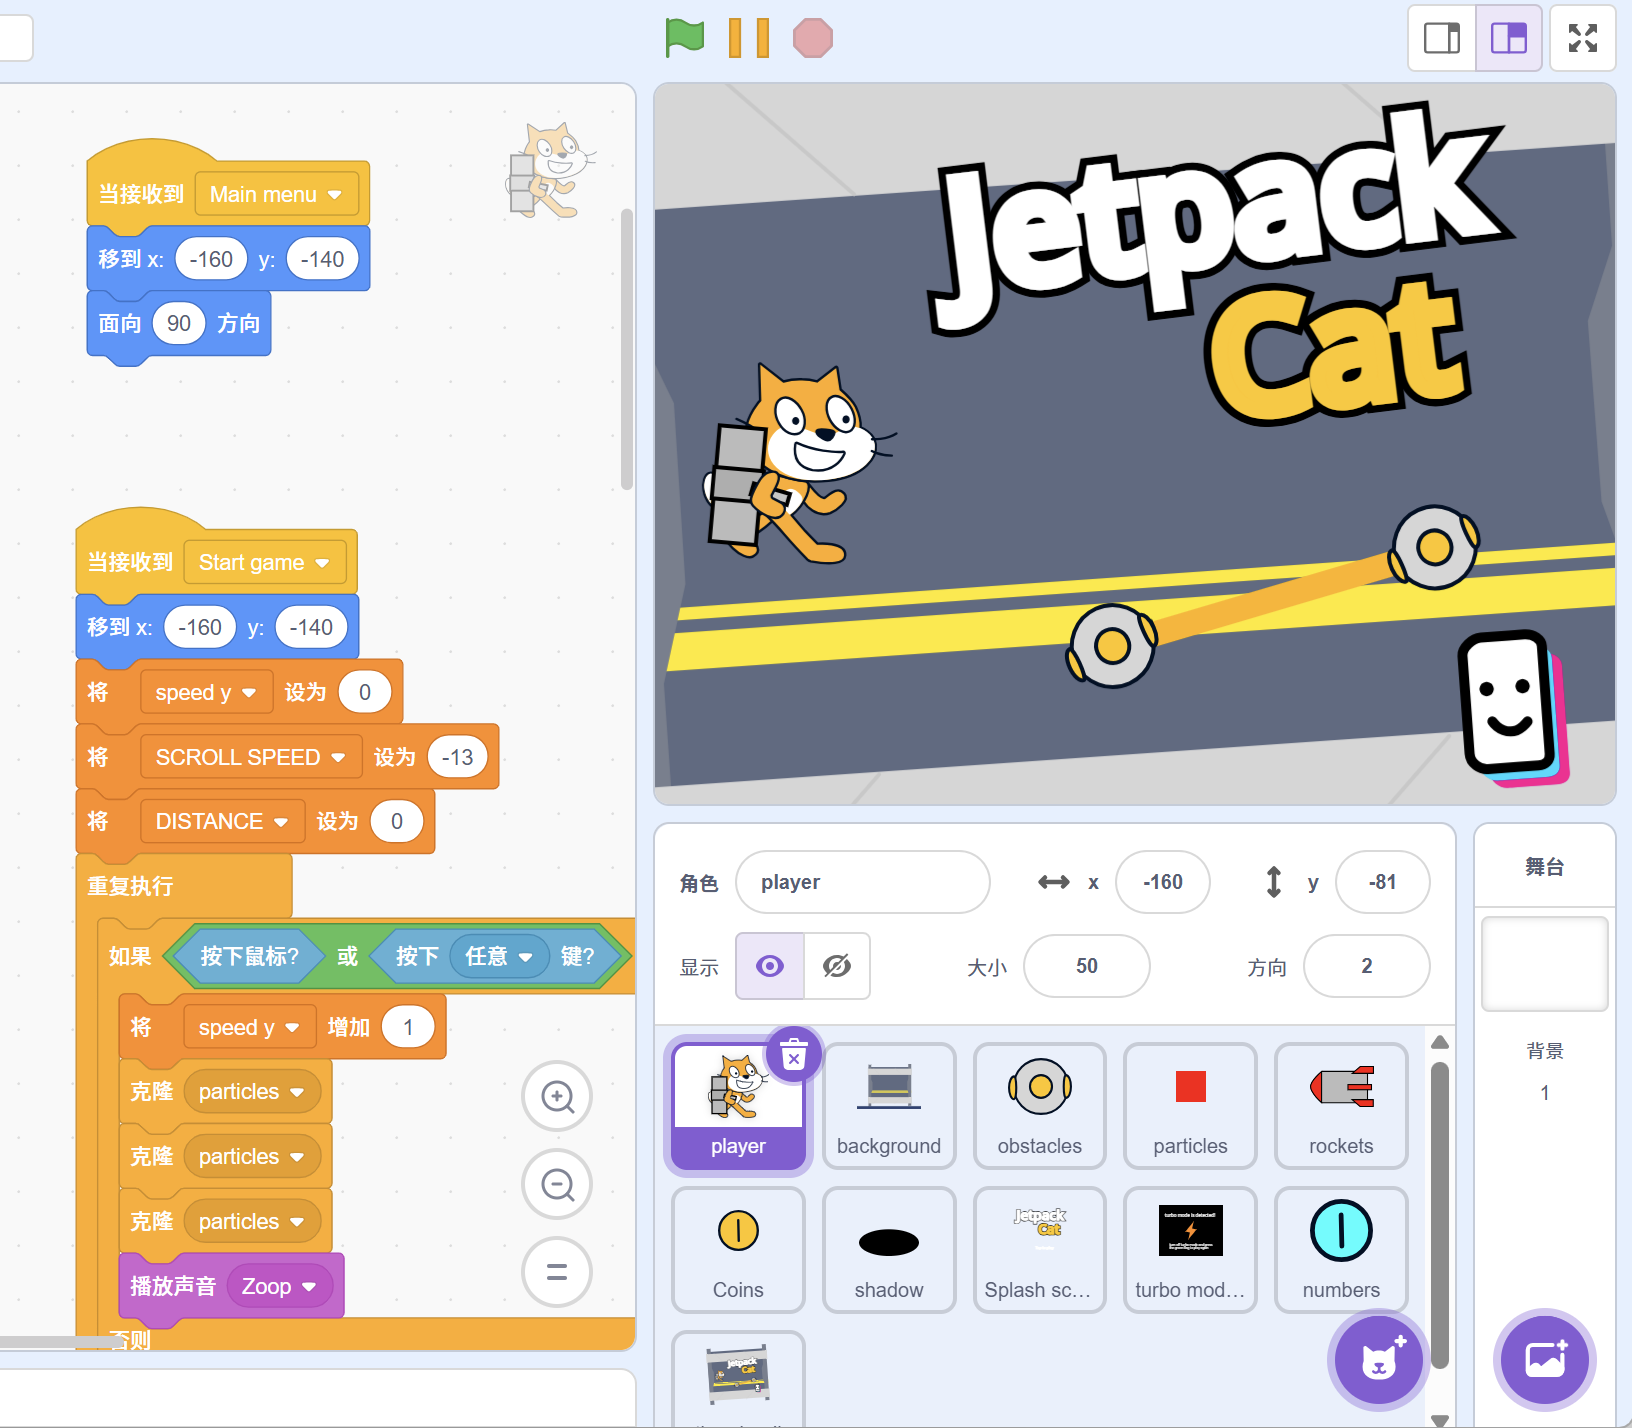Click the red stop sign
This screenshot has height=1428, width=1632.
pyautogui.click(x=812, y=38)
